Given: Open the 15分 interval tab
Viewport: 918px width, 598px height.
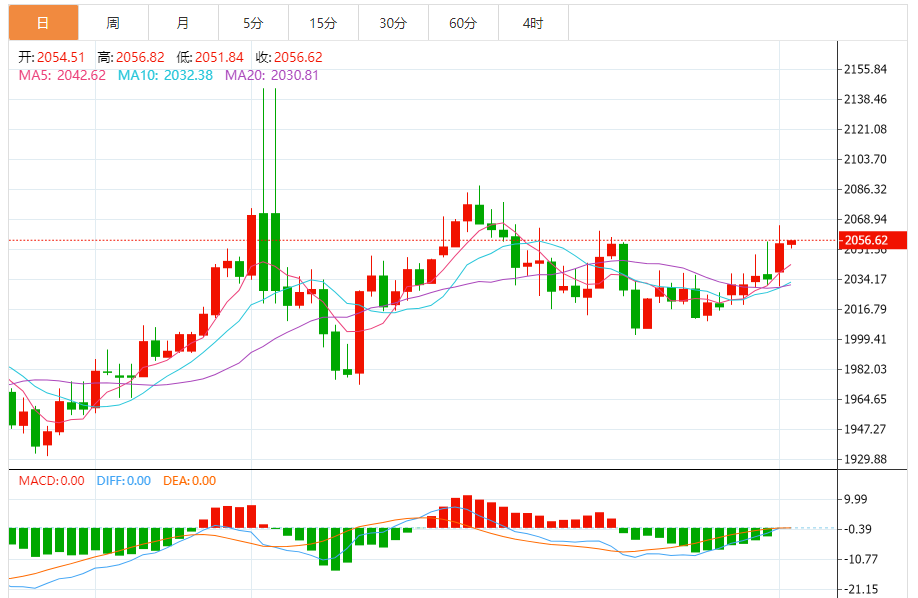Looking at the screenshot, I should (323, 23).
